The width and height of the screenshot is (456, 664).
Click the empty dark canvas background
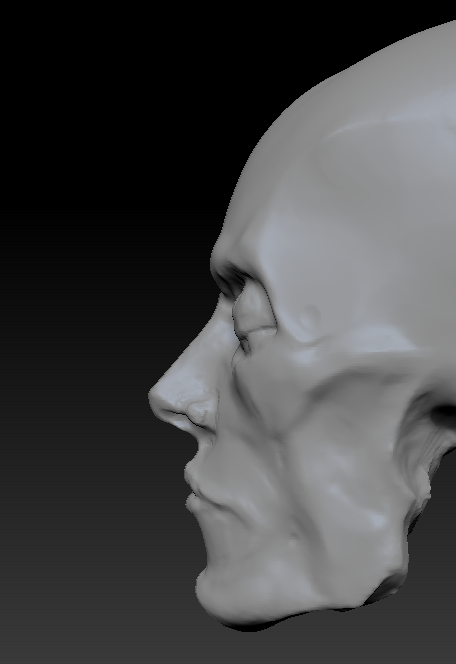(x=85, y=212)
